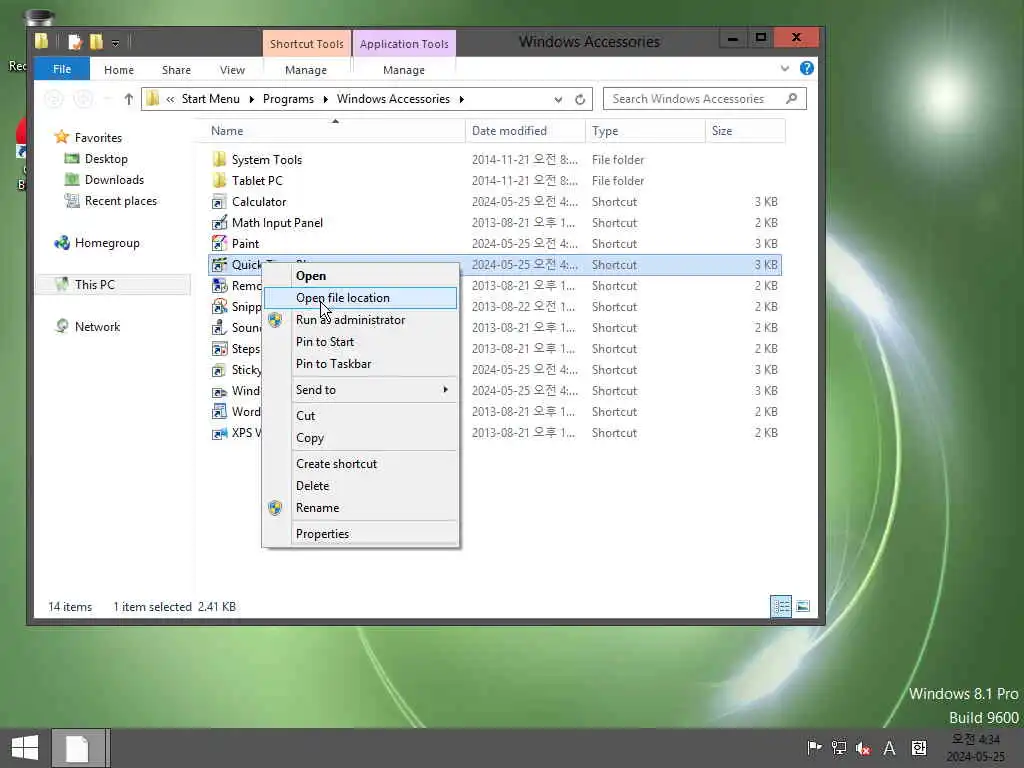Toggle the Korean IME language indicator

pyautogui.click(x=919, y=748)
